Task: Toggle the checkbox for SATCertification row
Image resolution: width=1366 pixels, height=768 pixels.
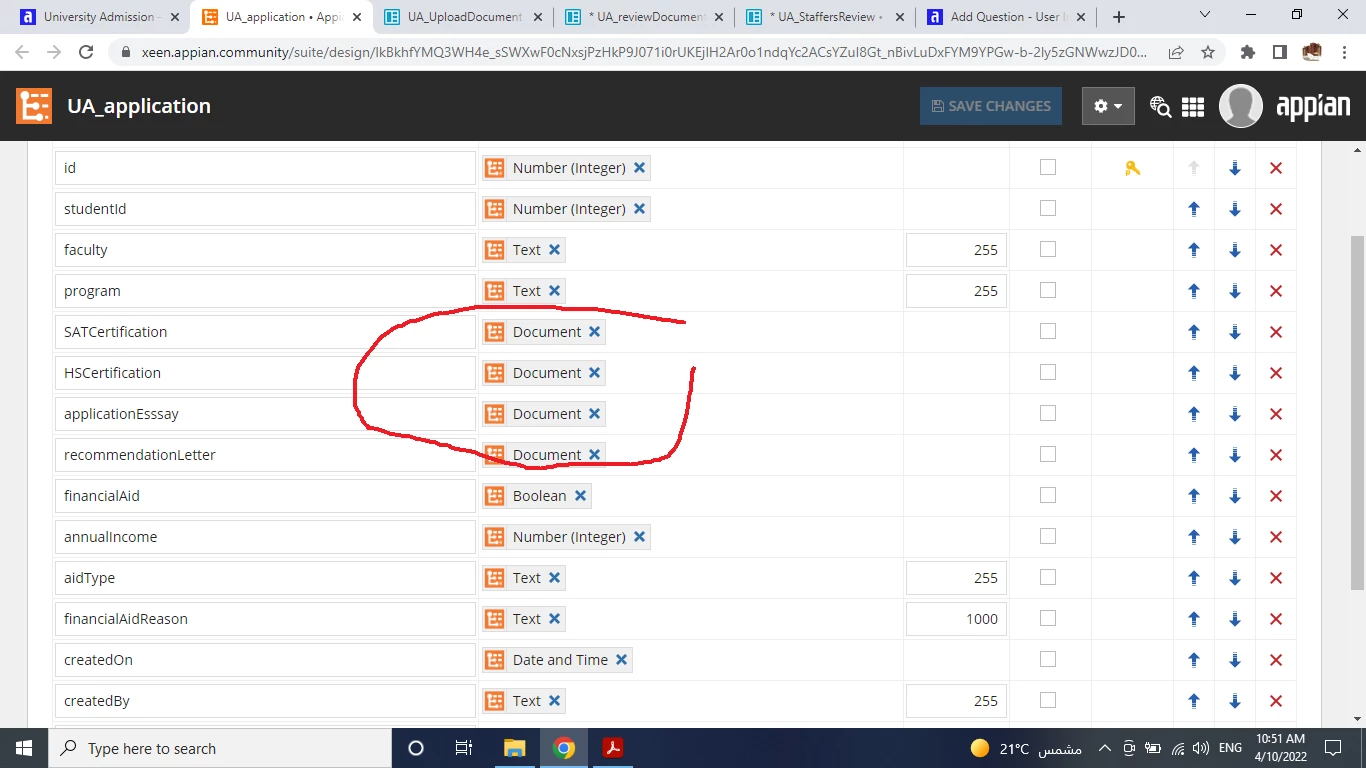Action: 1048,331
